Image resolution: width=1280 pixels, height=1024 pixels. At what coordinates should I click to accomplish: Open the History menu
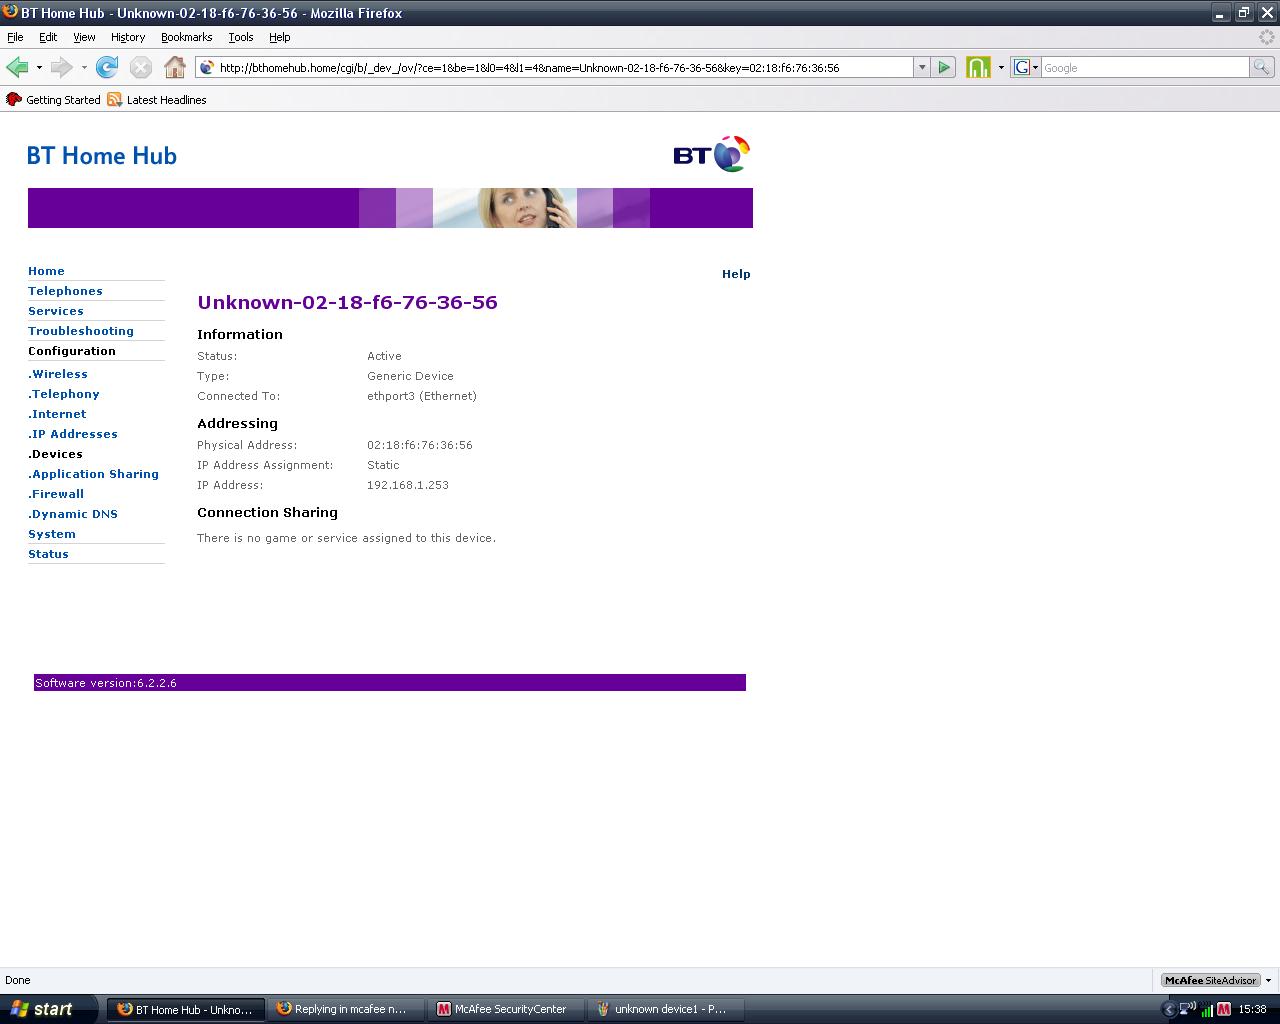point(128,37)
